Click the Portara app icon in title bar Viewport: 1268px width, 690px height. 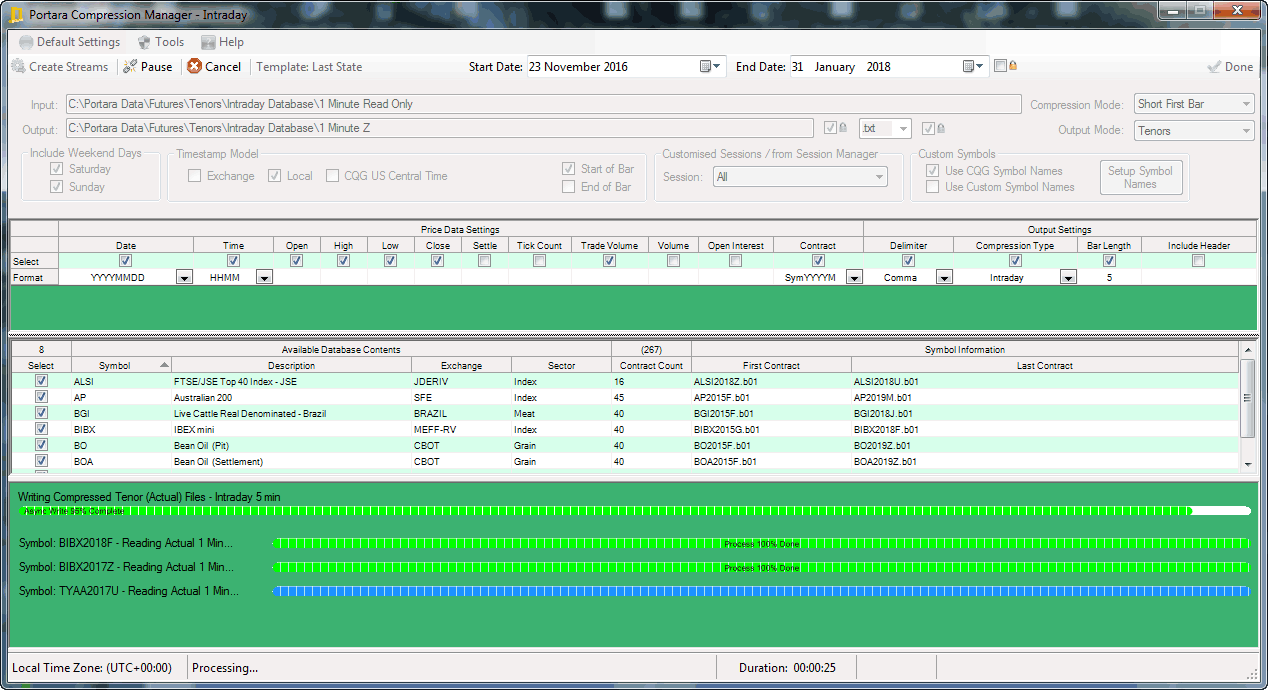pyautogui.click(x=14, y=15)
